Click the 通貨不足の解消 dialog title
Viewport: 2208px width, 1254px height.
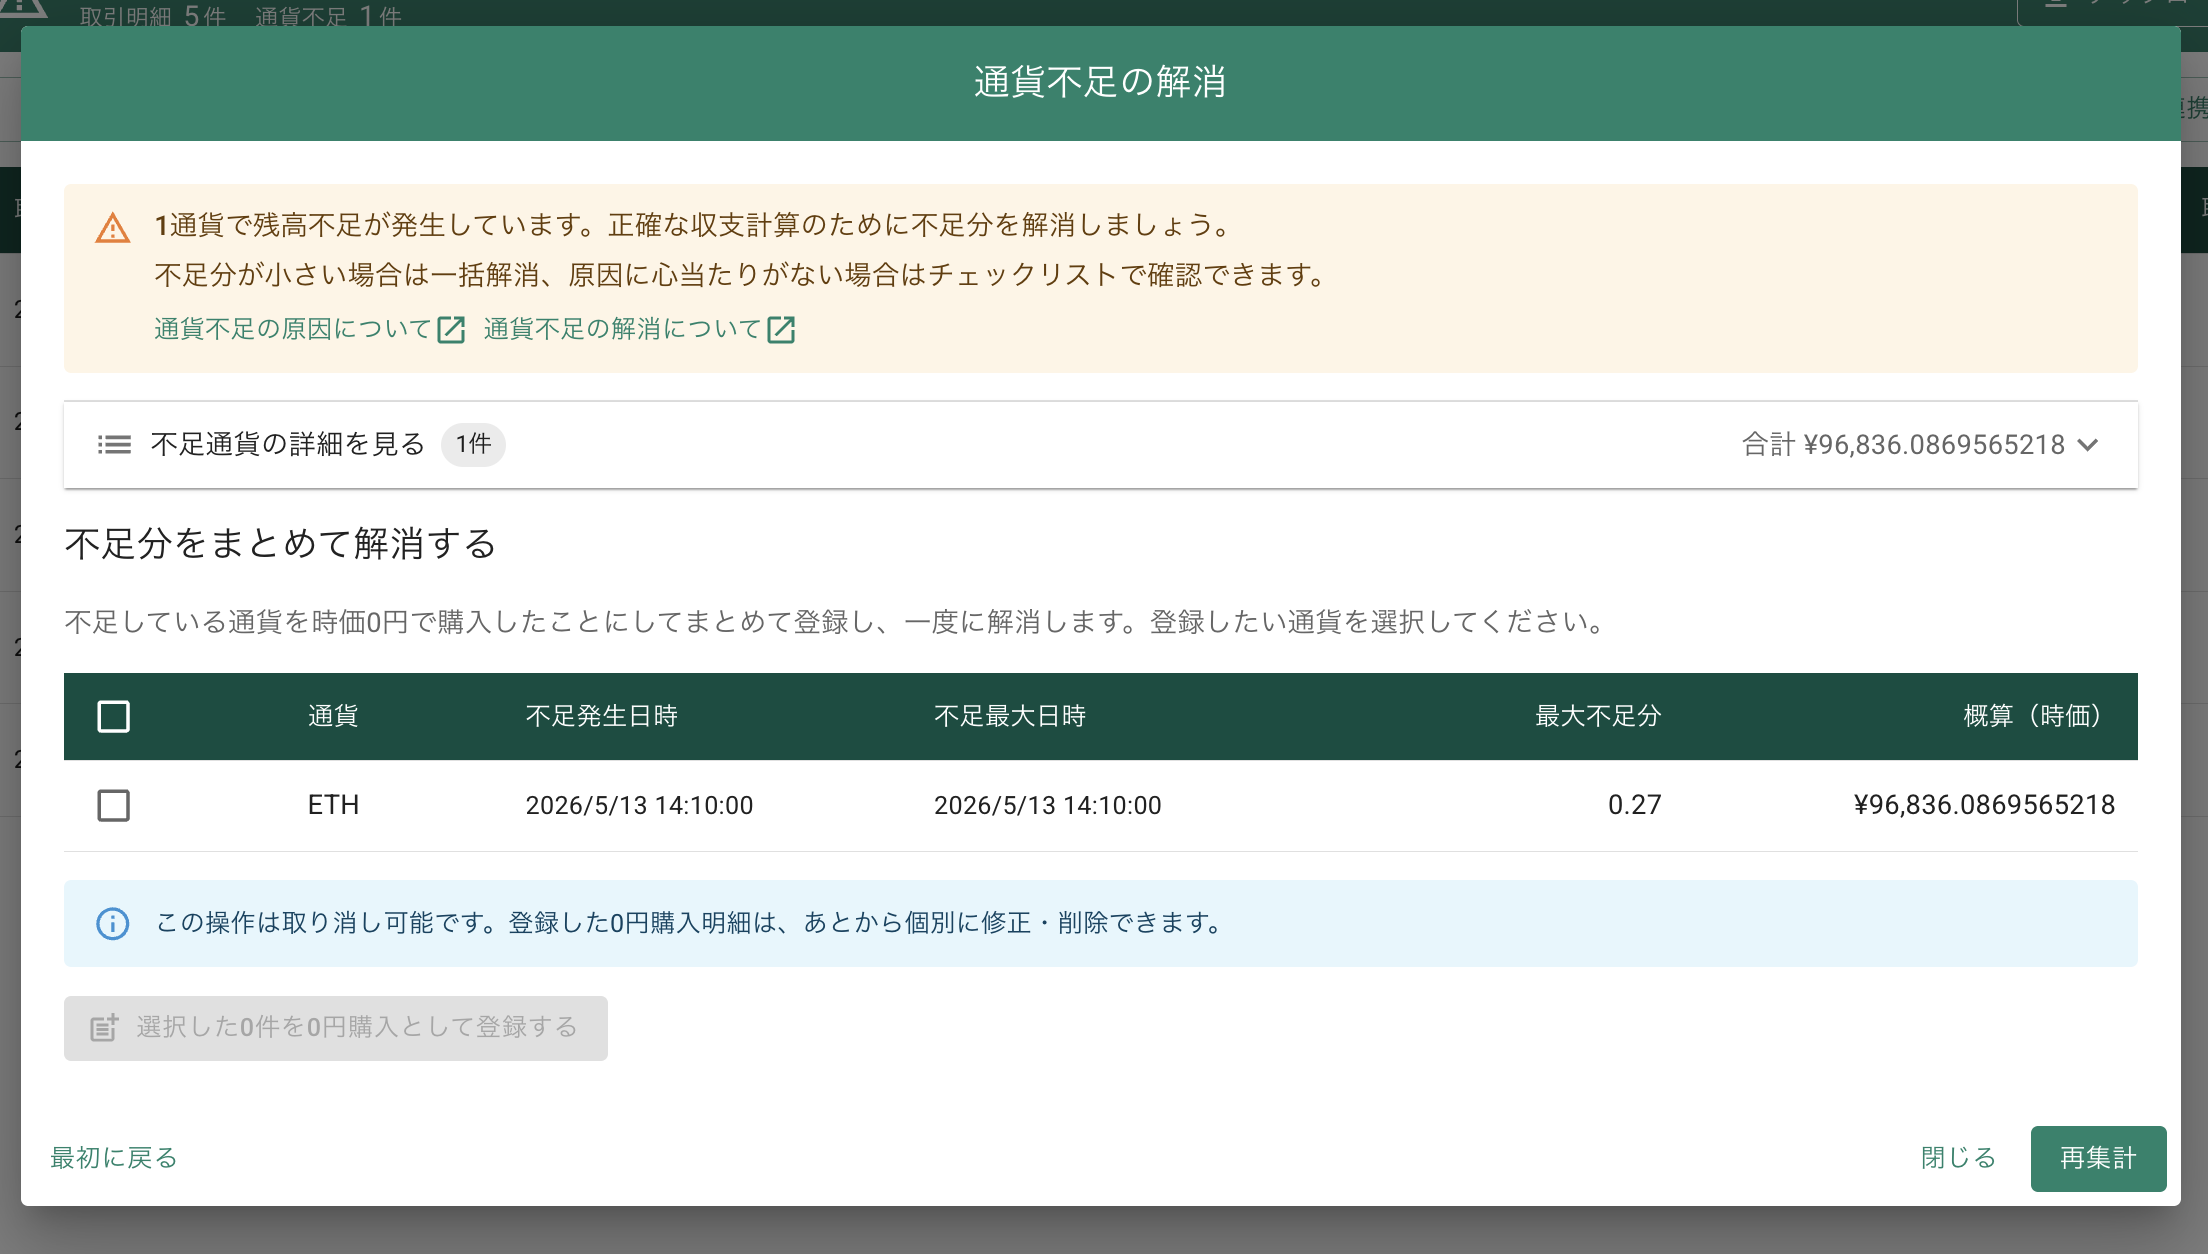pyautogui.click(x=1100, y=82)
